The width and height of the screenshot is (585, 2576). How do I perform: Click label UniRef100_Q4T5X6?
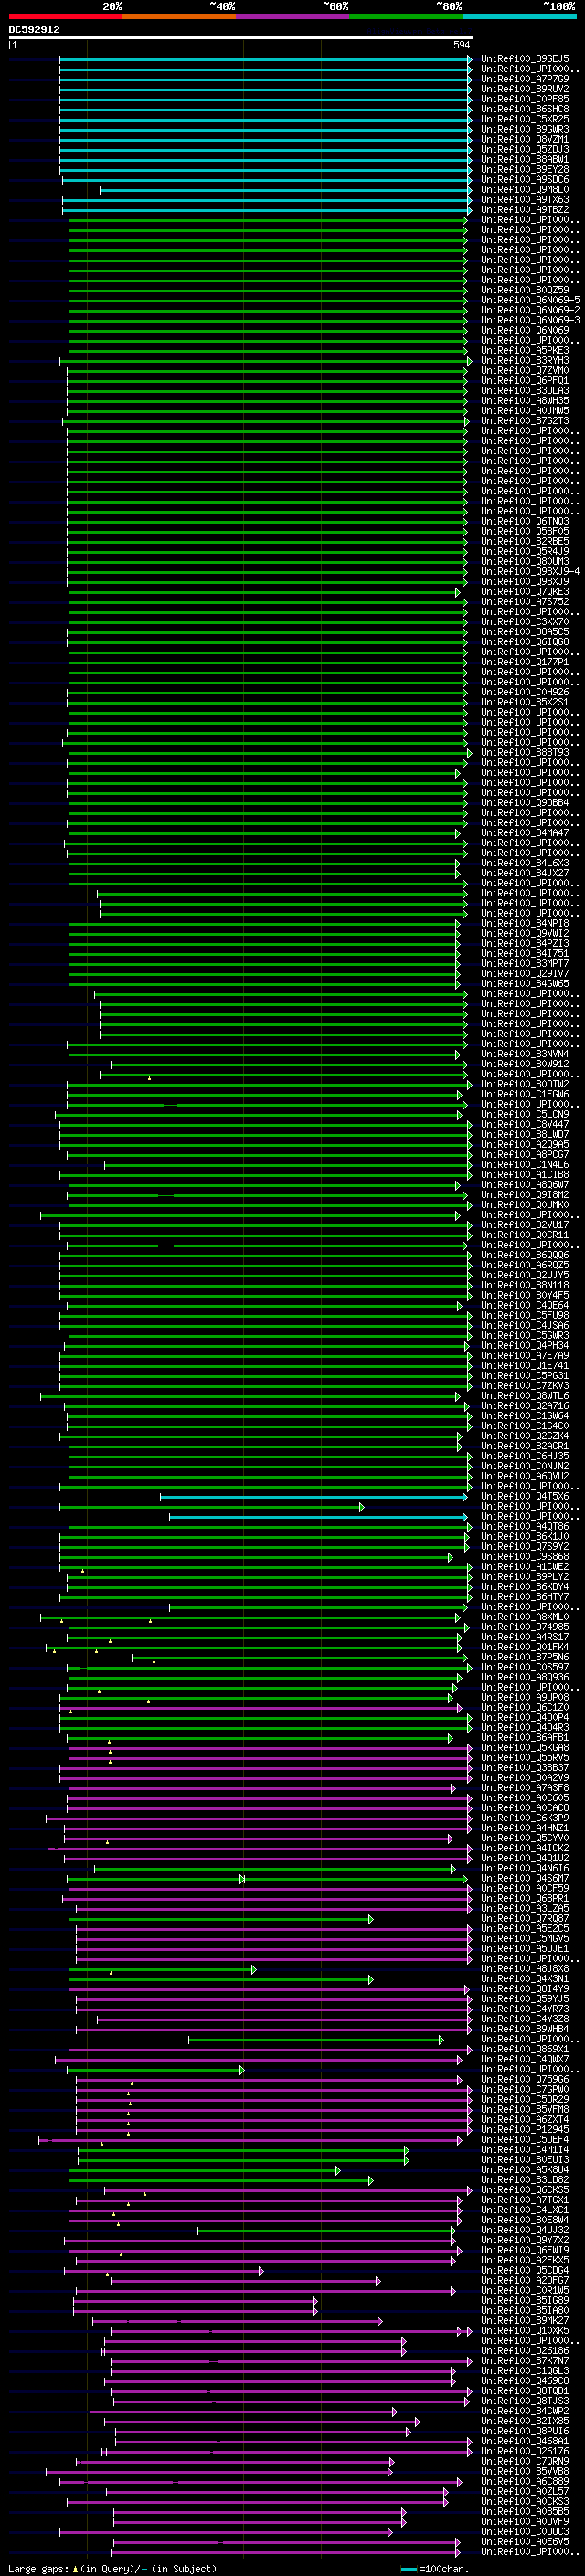click(x=524, y=1496)
